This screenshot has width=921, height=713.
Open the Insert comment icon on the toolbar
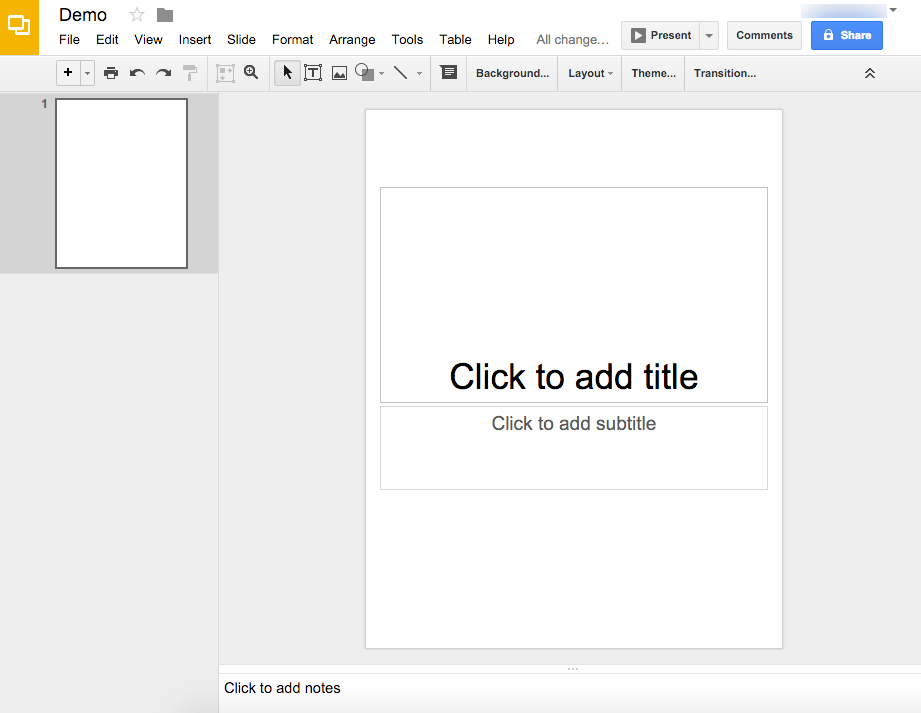[446, 72]
